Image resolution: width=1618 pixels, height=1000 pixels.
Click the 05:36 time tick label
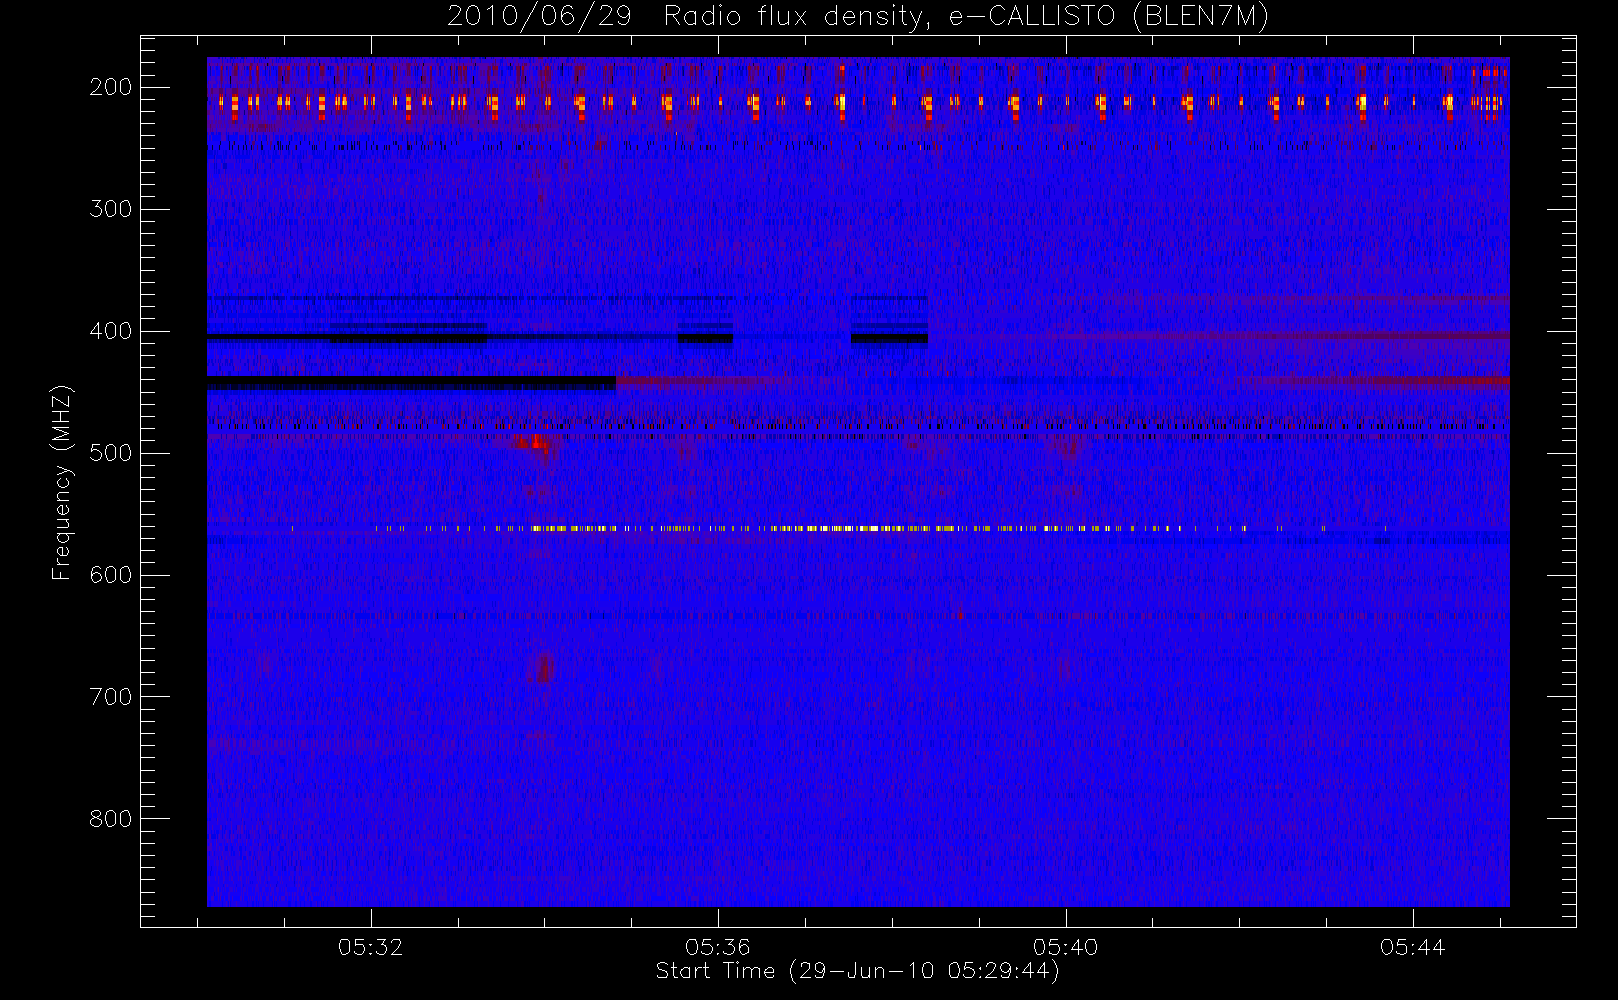pos(718,946)
